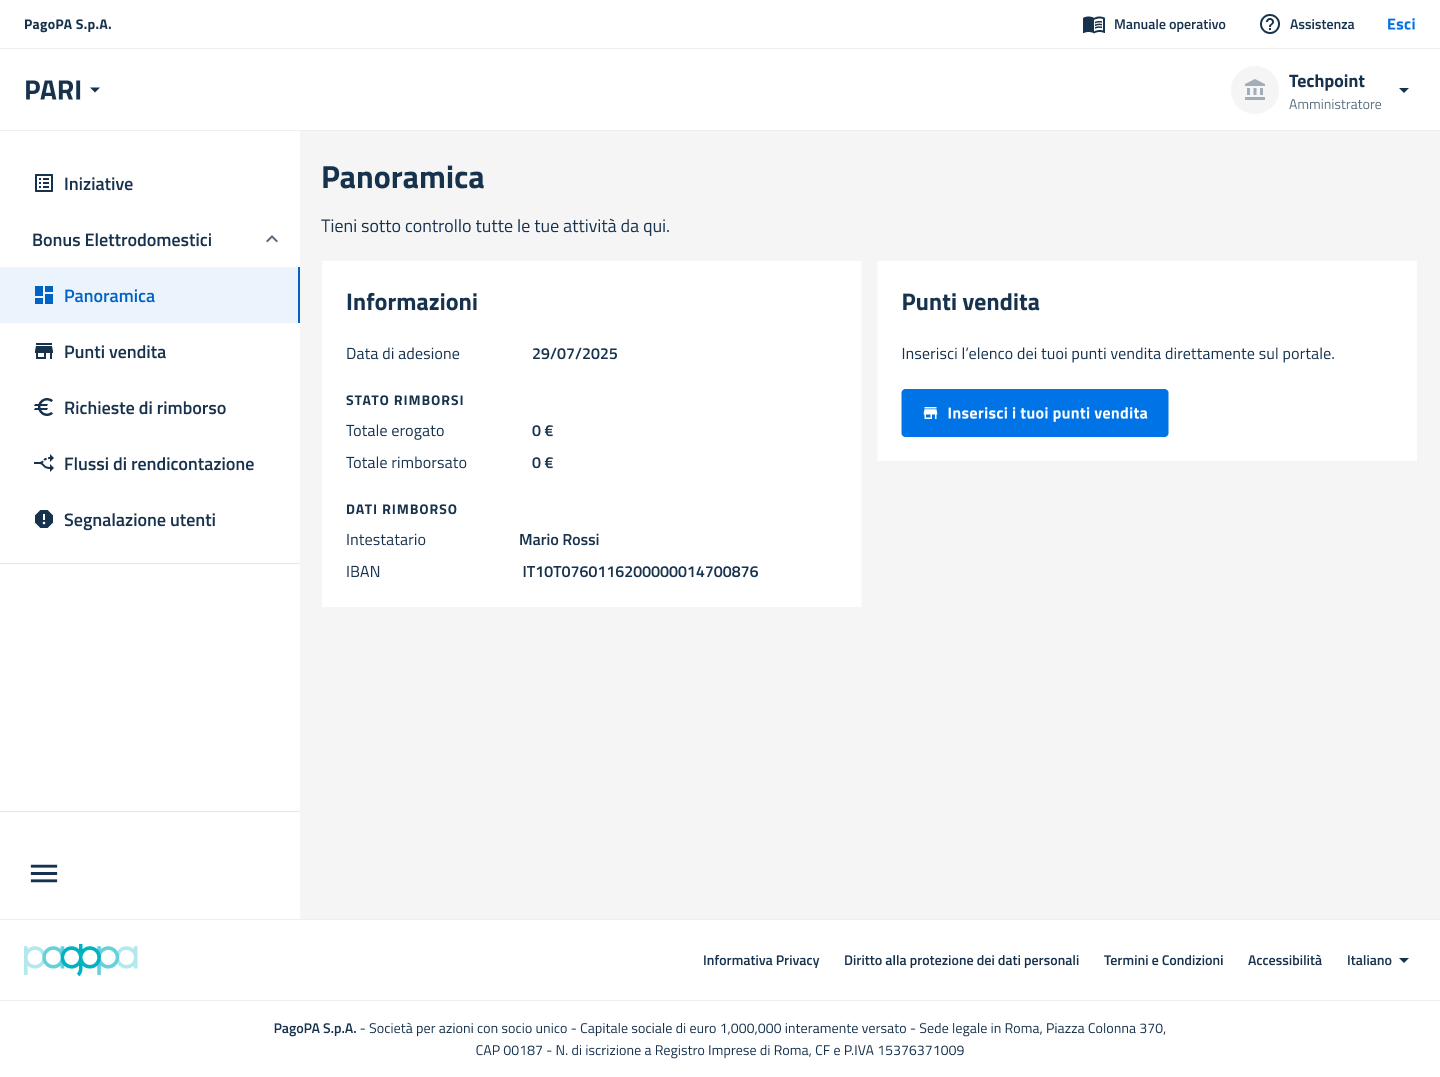Image resolution: width=1440 pixels, height=1077 pixels.
Task: Click the Manuale operativo book icon
Action: (1094, 24)
